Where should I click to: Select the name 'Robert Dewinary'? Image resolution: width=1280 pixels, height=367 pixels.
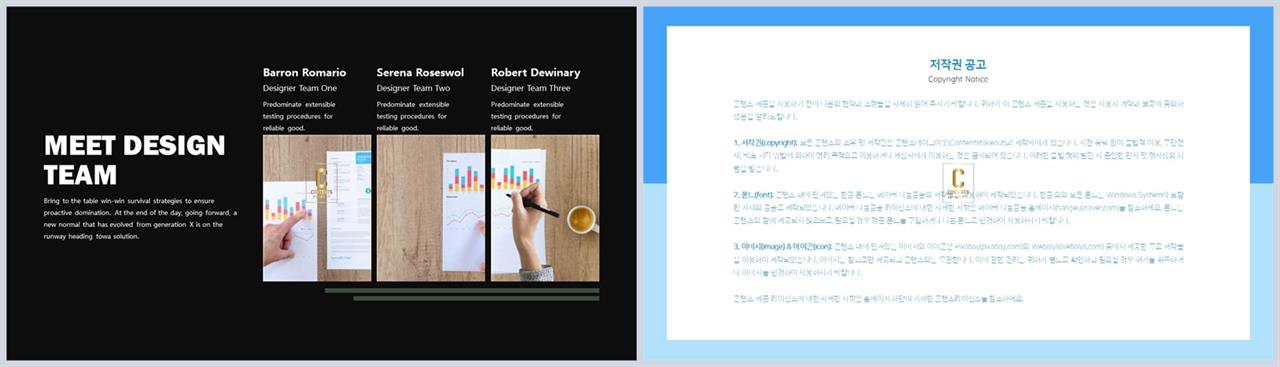(x=535, y=72)
